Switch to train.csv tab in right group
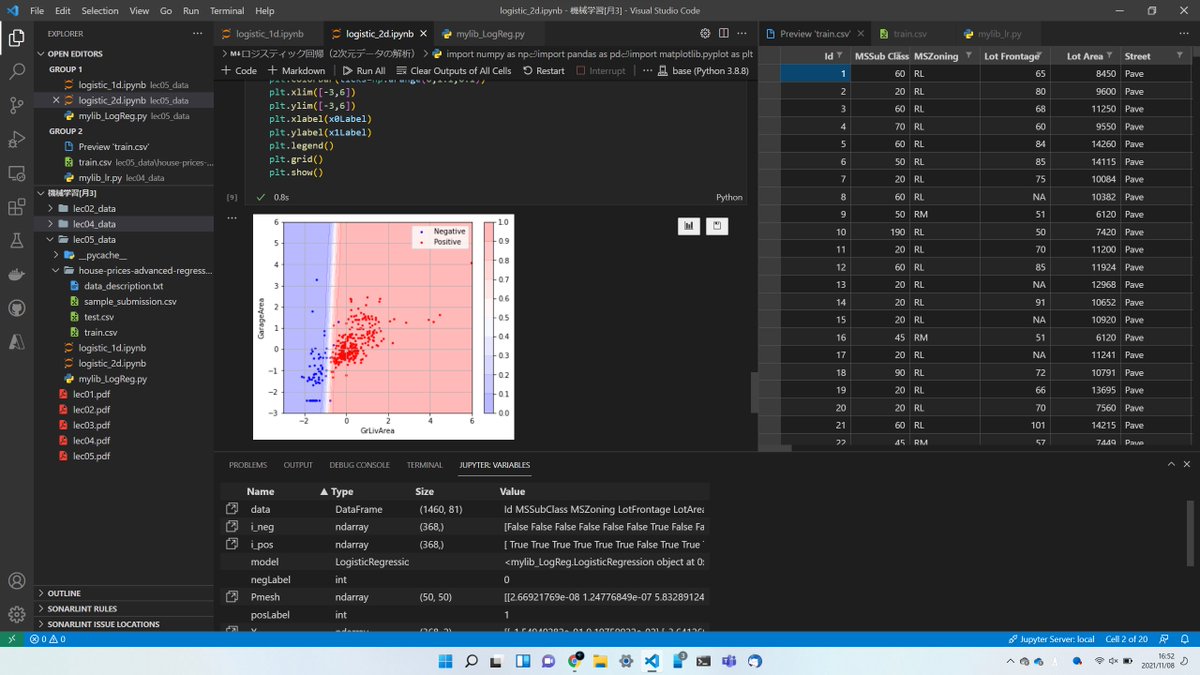Screen dimensions: 1200x675 (910, 34)
